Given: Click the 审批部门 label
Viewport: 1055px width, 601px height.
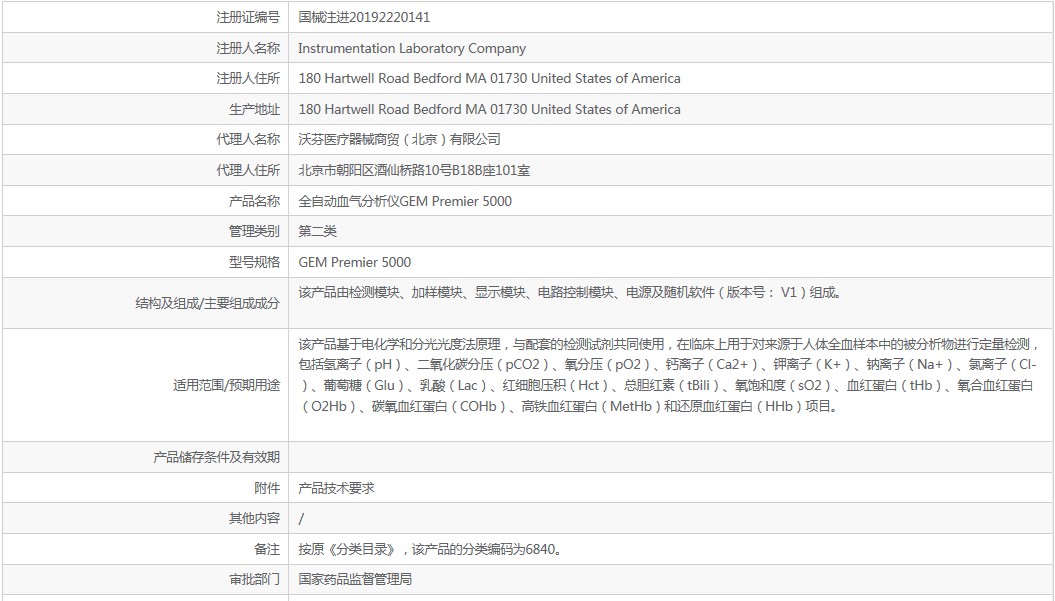Looking at the screenshot, I should 254,579.
